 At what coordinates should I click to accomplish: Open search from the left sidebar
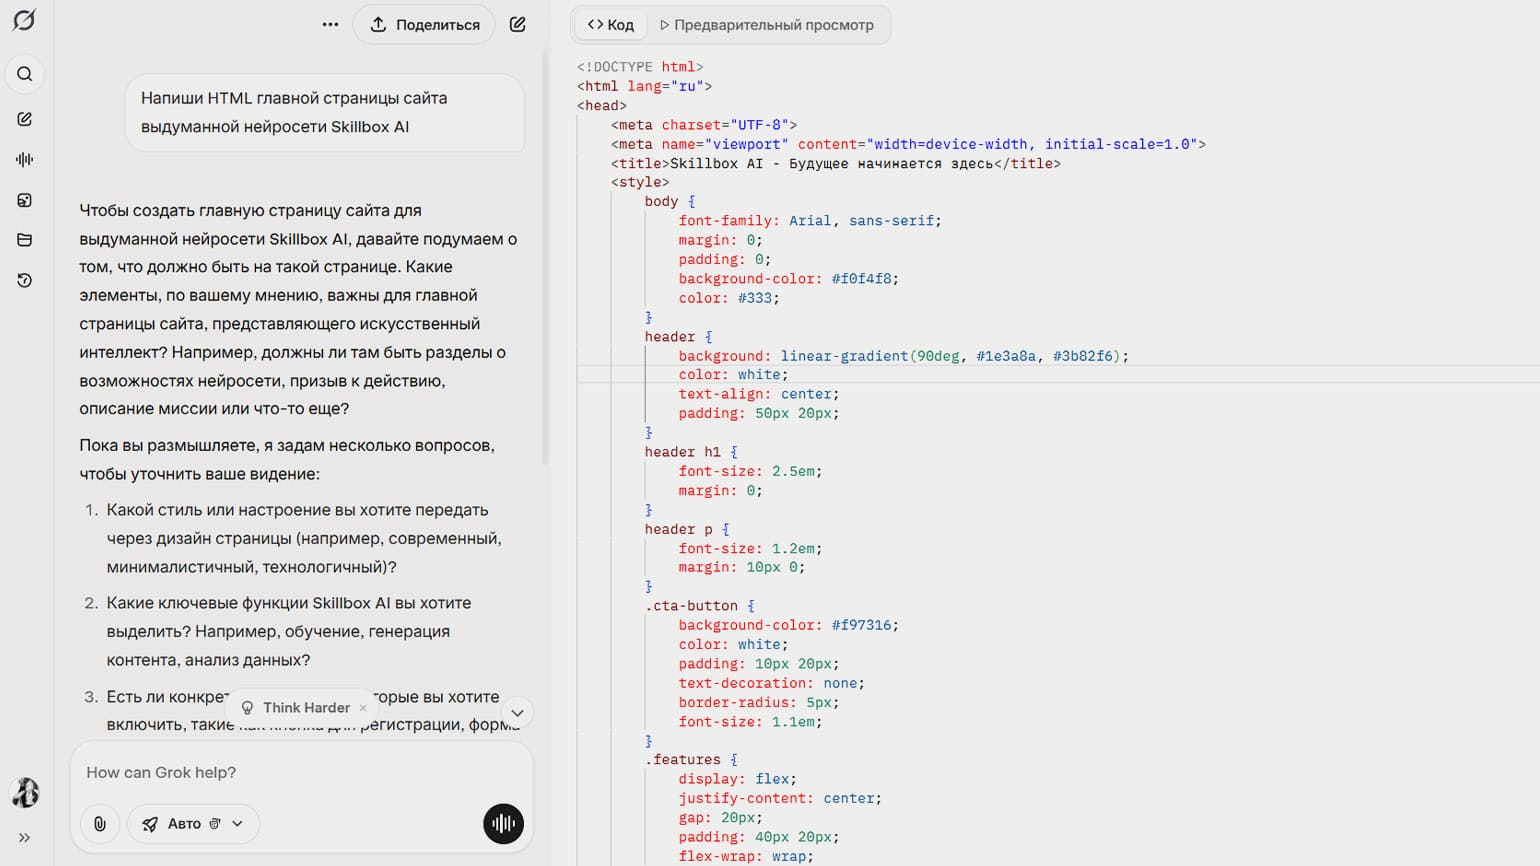click(x=25, y=74)
